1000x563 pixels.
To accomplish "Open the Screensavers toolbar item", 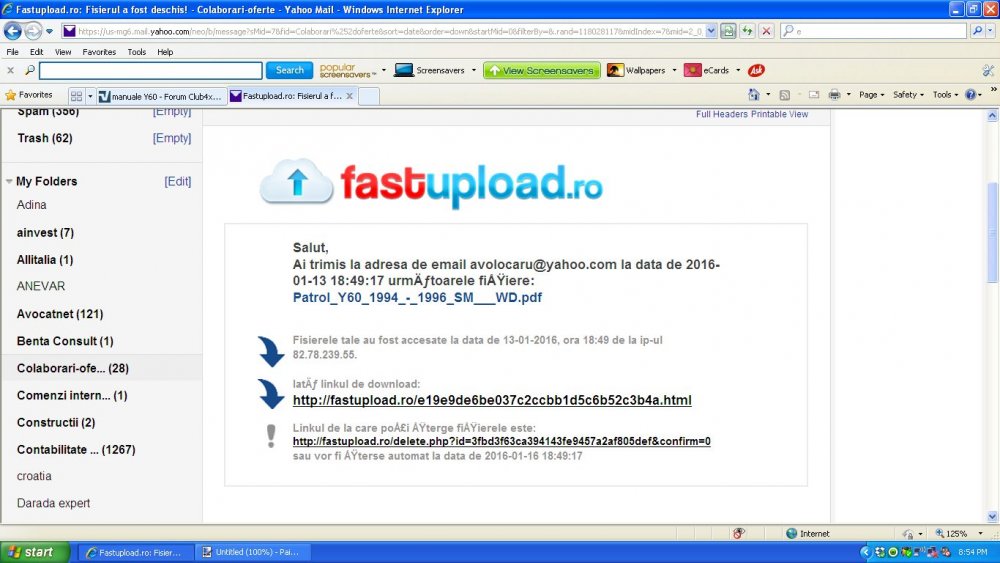I will [429, 70].
